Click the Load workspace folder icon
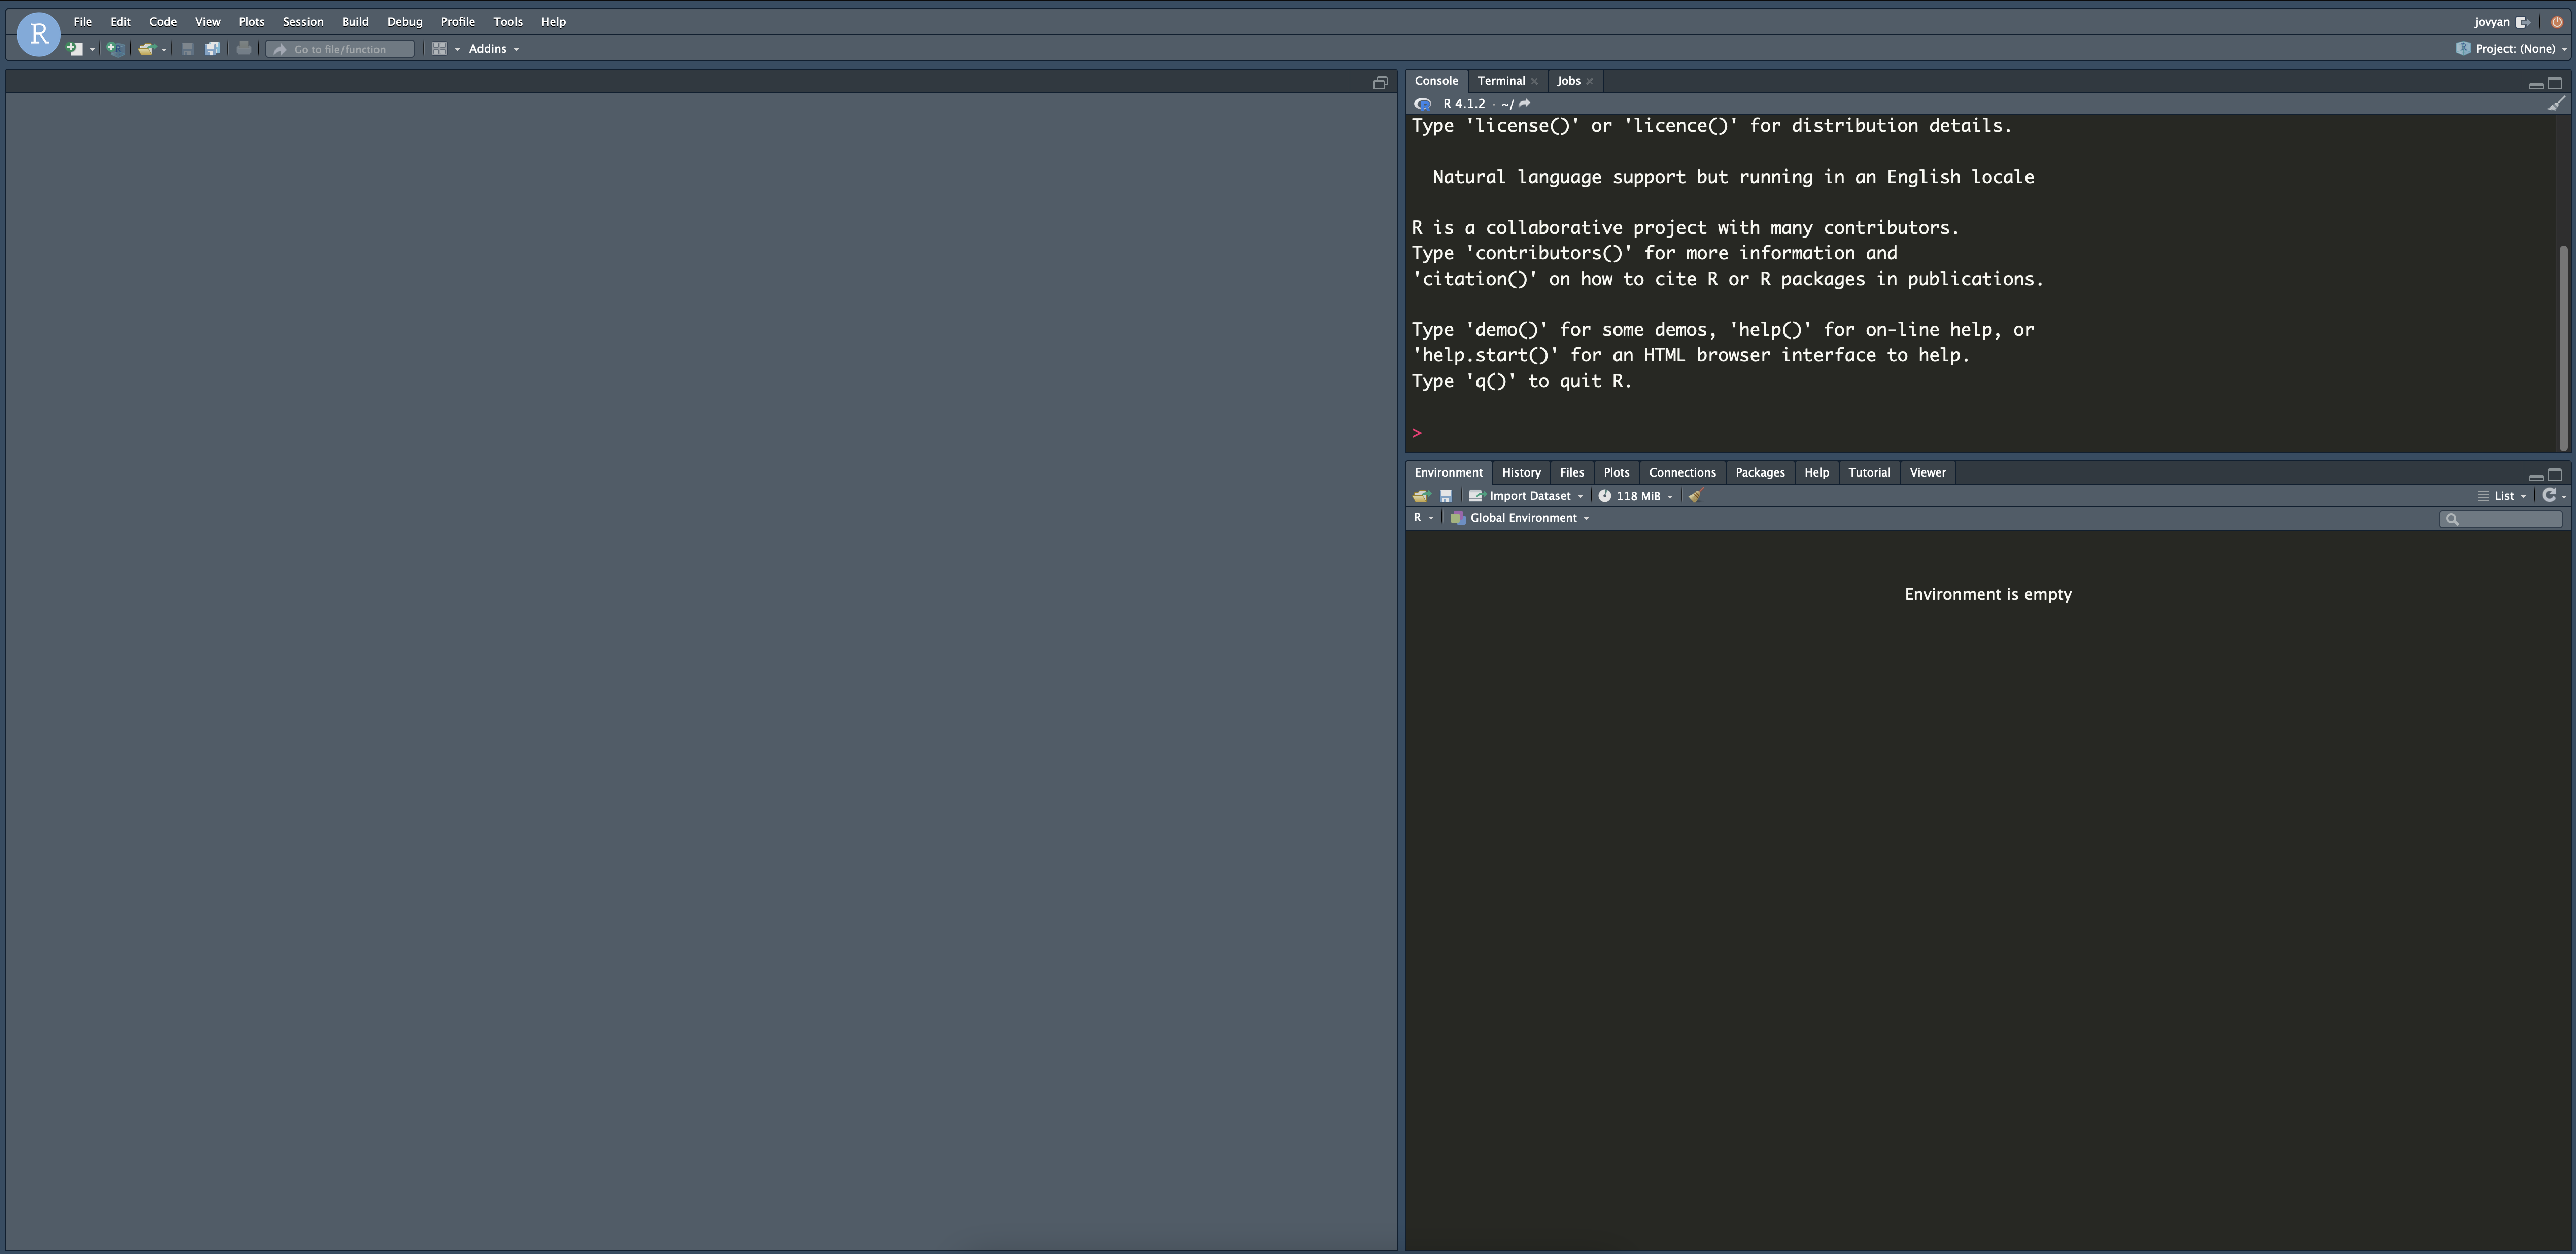 point(1421,496)
